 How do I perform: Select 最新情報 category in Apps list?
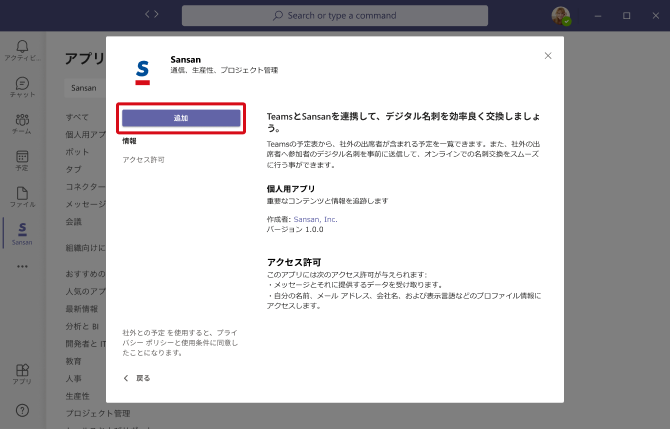coord(82,309)
